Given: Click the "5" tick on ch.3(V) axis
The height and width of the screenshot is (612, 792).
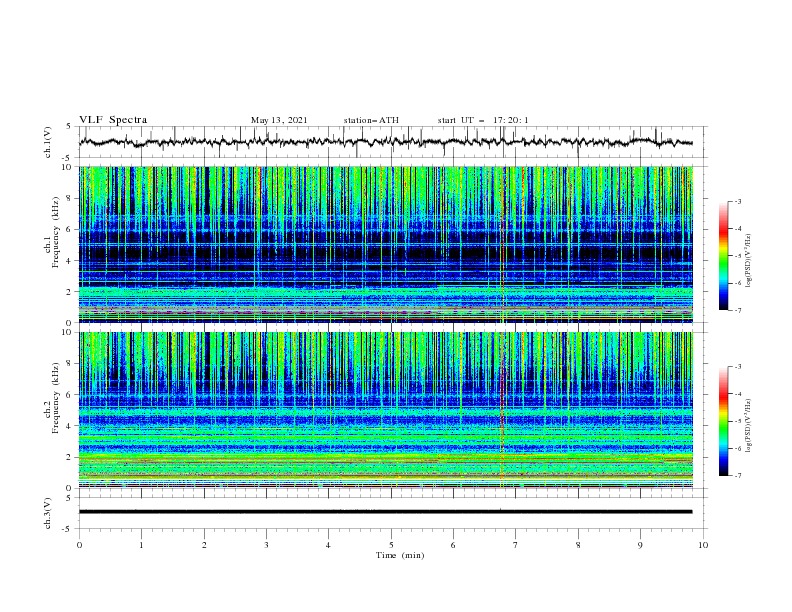Looking at the screenshot, I should 69,497.
